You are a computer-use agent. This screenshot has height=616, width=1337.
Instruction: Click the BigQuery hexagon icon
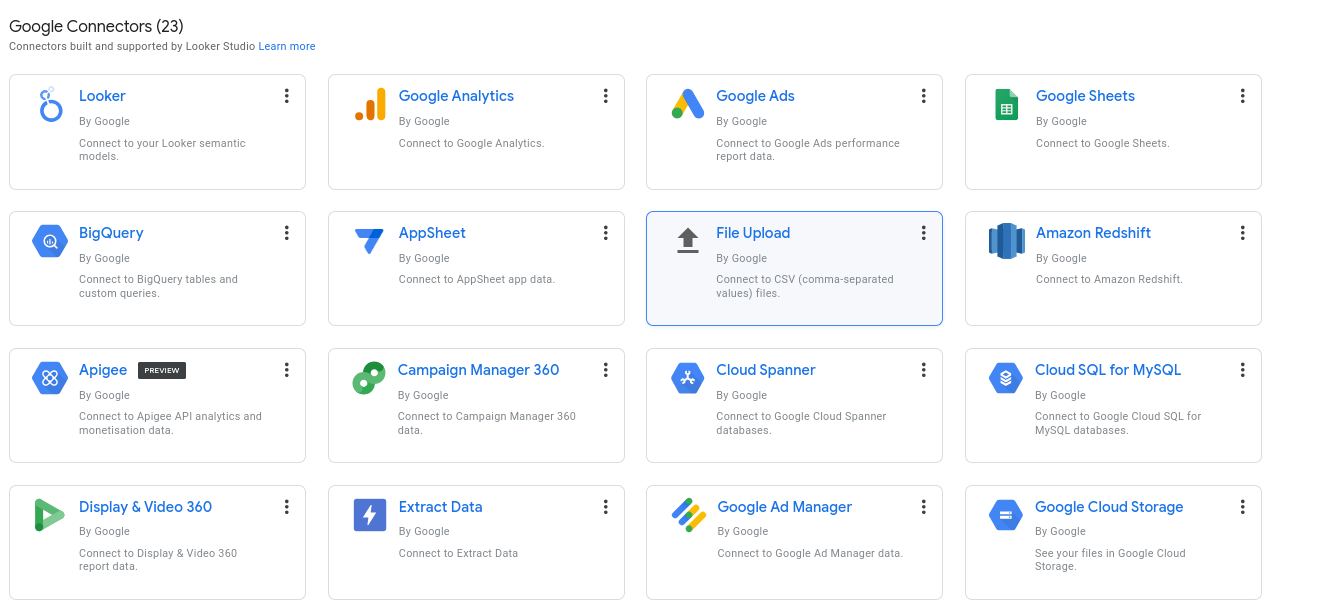pos(50,241)
